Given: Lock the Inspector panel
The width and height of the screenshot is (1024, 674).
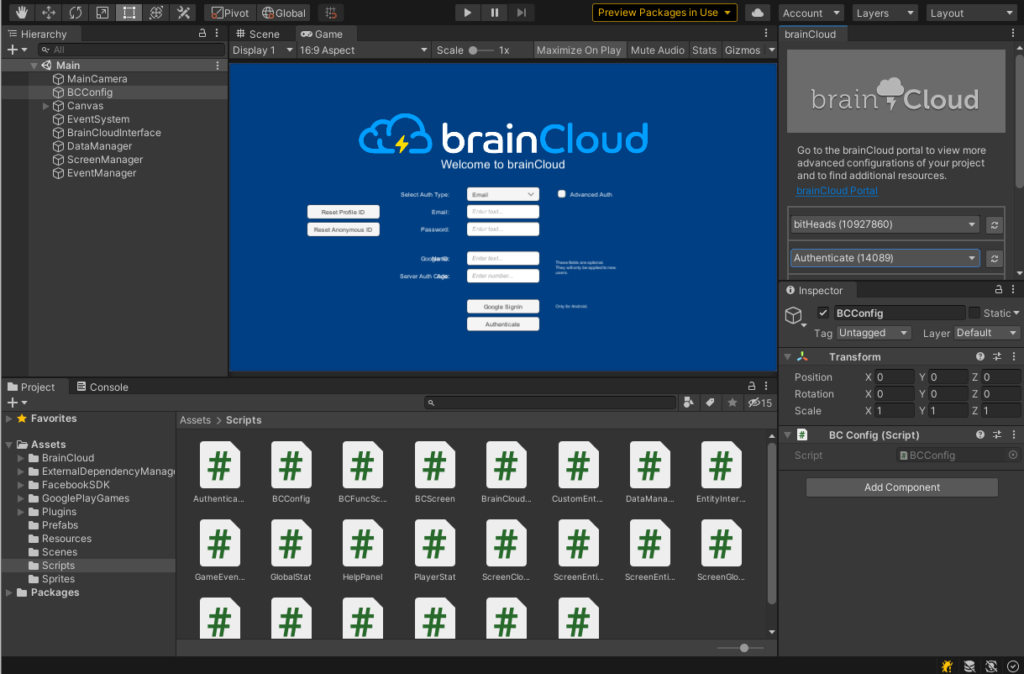Looking at the screenshot, I should click(x=999, y=289).
